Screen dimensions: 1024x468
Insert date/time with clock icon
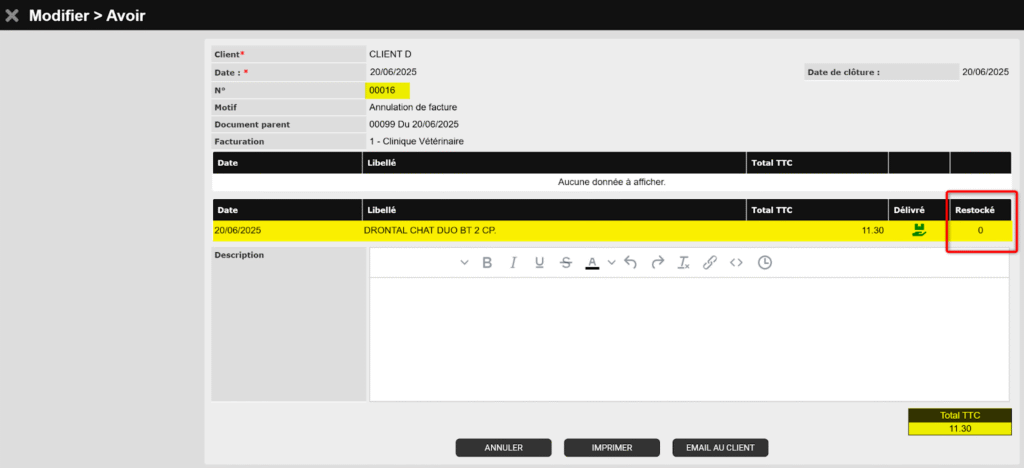(x=765, y=263)
